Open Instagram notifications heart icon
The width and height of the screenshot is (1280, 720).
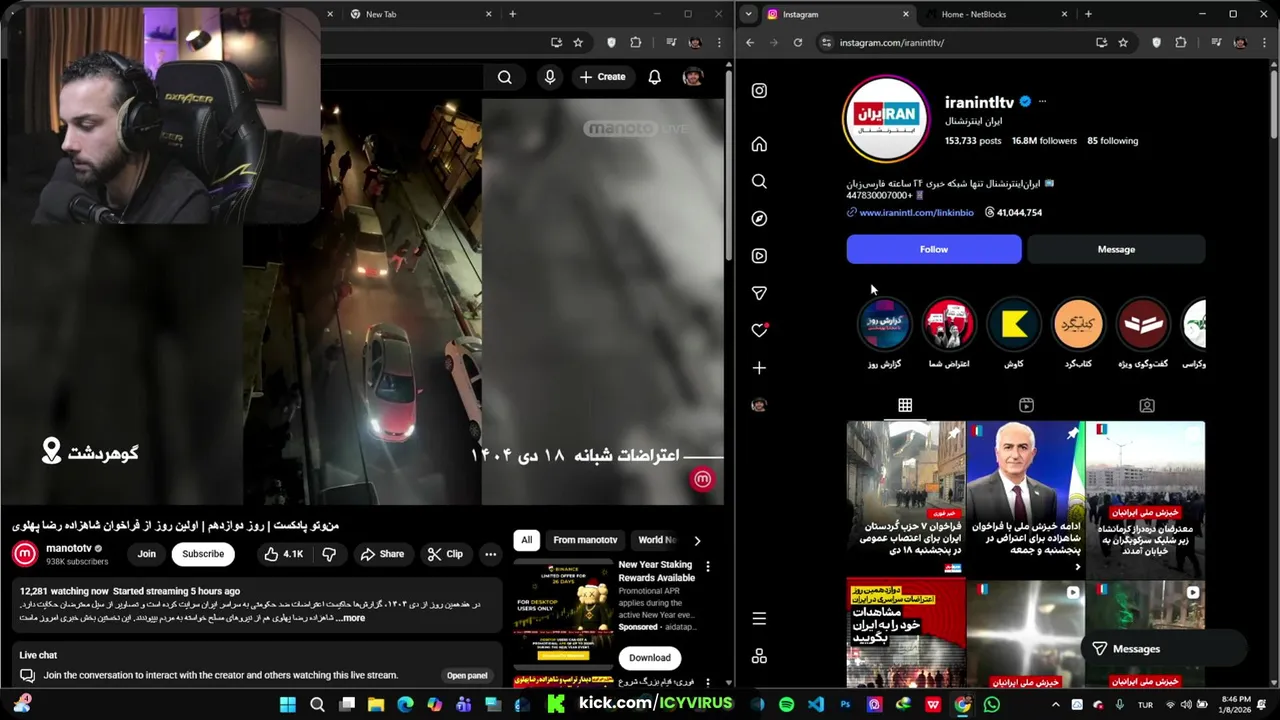pos(759,330)
